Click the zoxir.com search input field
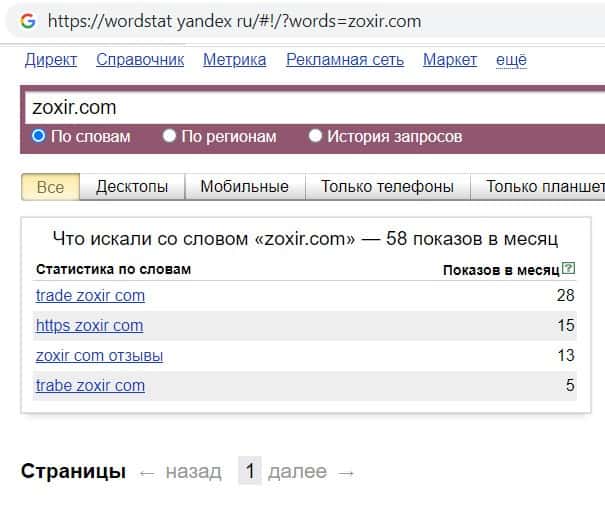Image resolution: width=605 pixels, height=518 pixels. click(315, 108)
